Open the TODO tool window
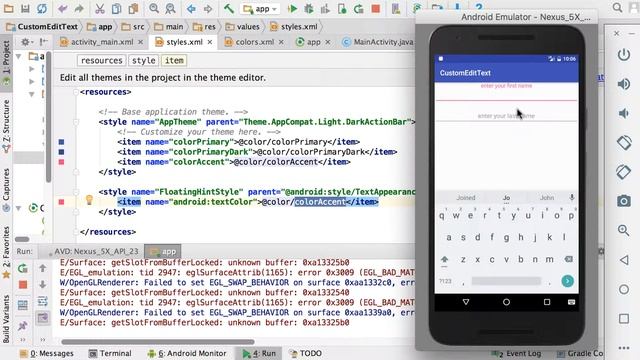The height and width of the screenshot is (360, 640). (306, 353)
